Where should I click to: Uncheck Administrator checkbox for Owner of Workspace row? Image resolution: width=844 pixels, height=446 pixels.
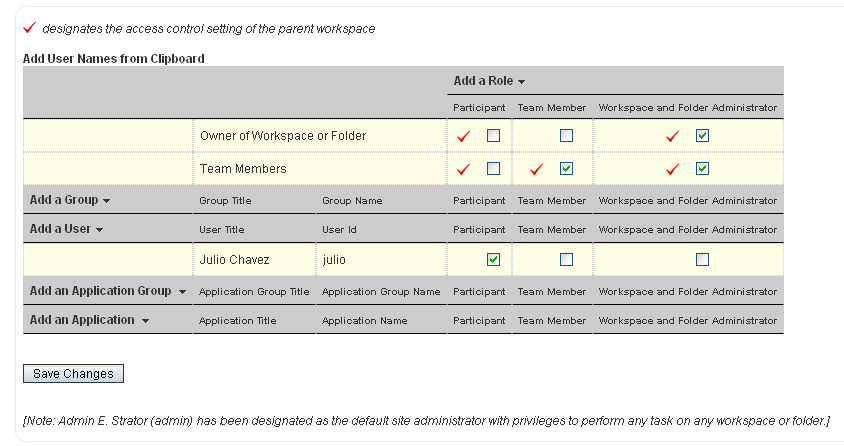click(x=702, y=135)
